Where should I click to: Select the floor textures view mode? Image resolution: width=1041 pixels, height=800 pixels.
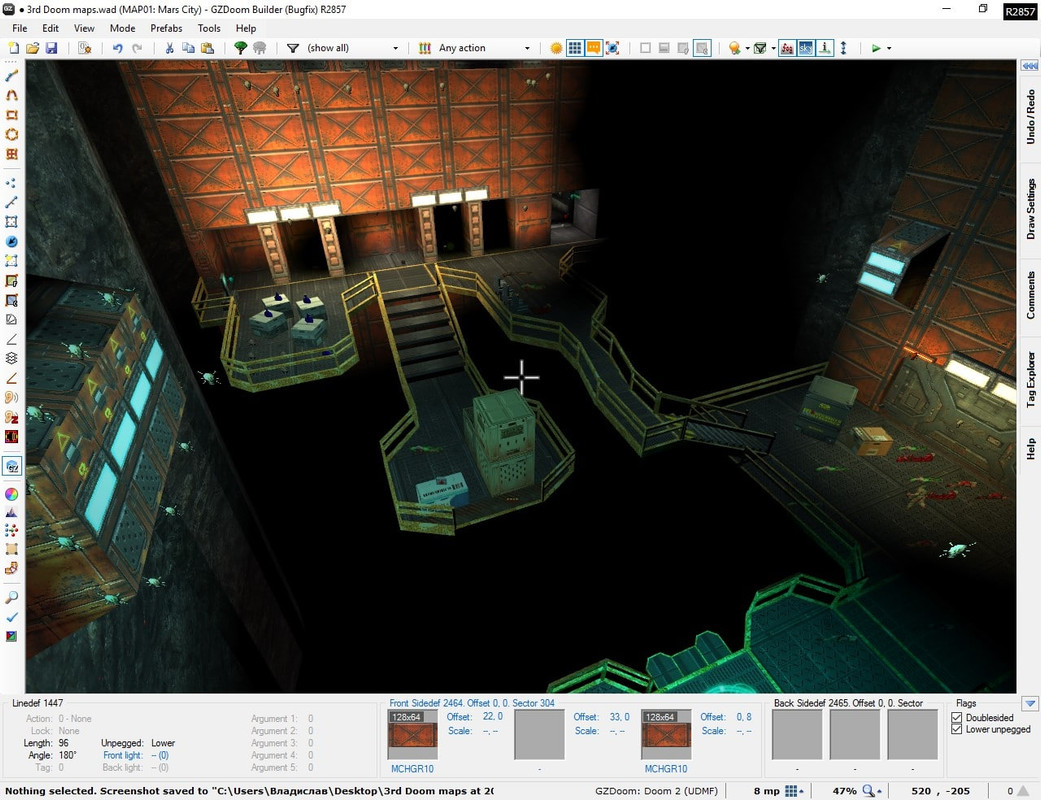[682, 48]
